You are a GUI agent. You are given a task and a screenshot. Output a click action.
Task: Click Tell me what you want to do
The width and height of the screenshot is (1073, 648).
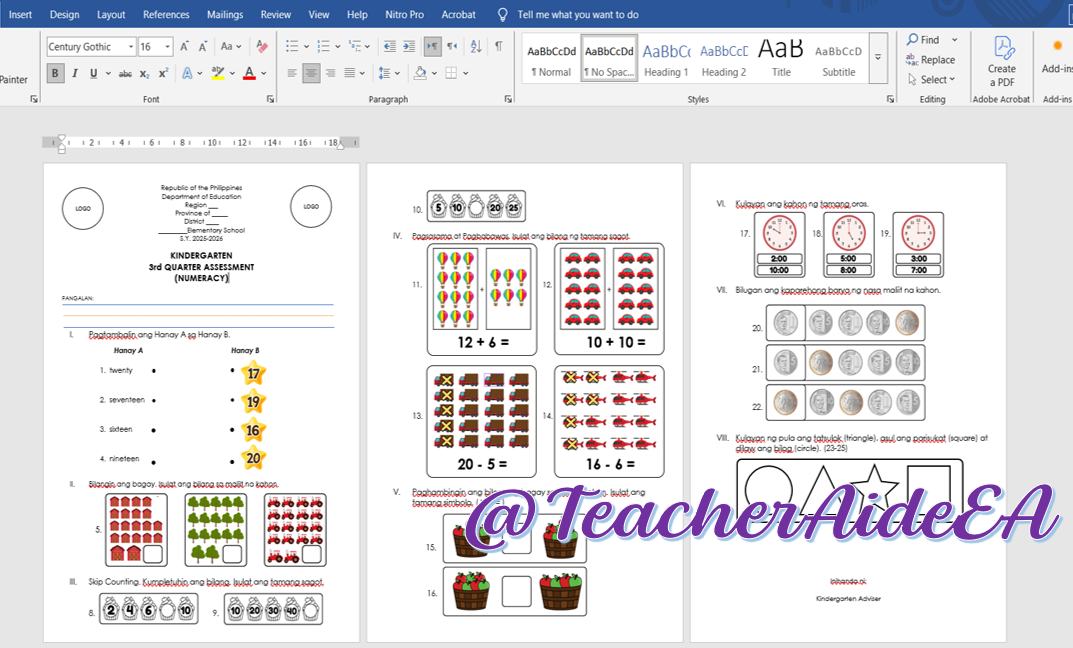tap(578, 14)
